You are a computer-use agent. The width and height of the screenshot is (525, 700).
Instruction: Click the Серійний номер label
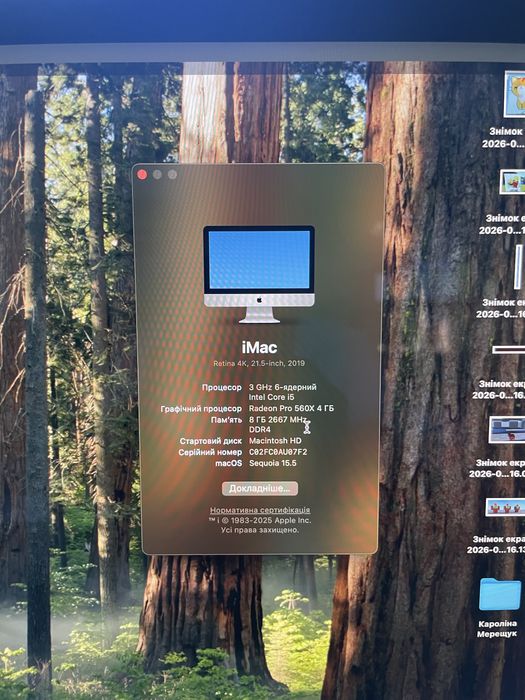[210, 452]
